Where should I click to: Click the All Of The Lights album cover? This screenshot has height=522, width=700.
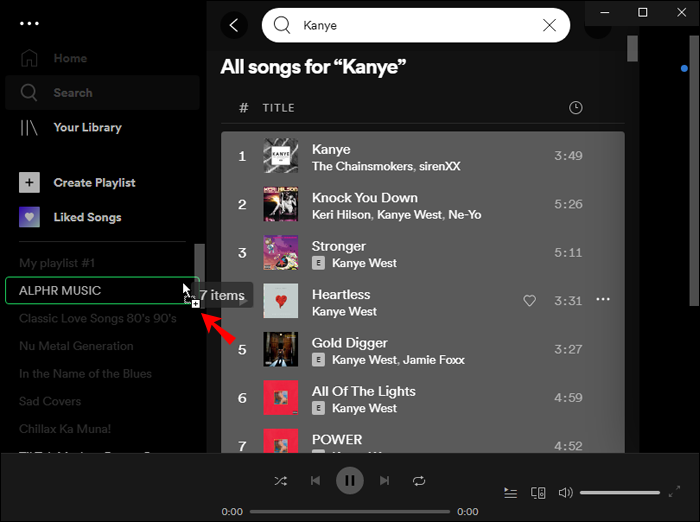(x=281, y=398)
